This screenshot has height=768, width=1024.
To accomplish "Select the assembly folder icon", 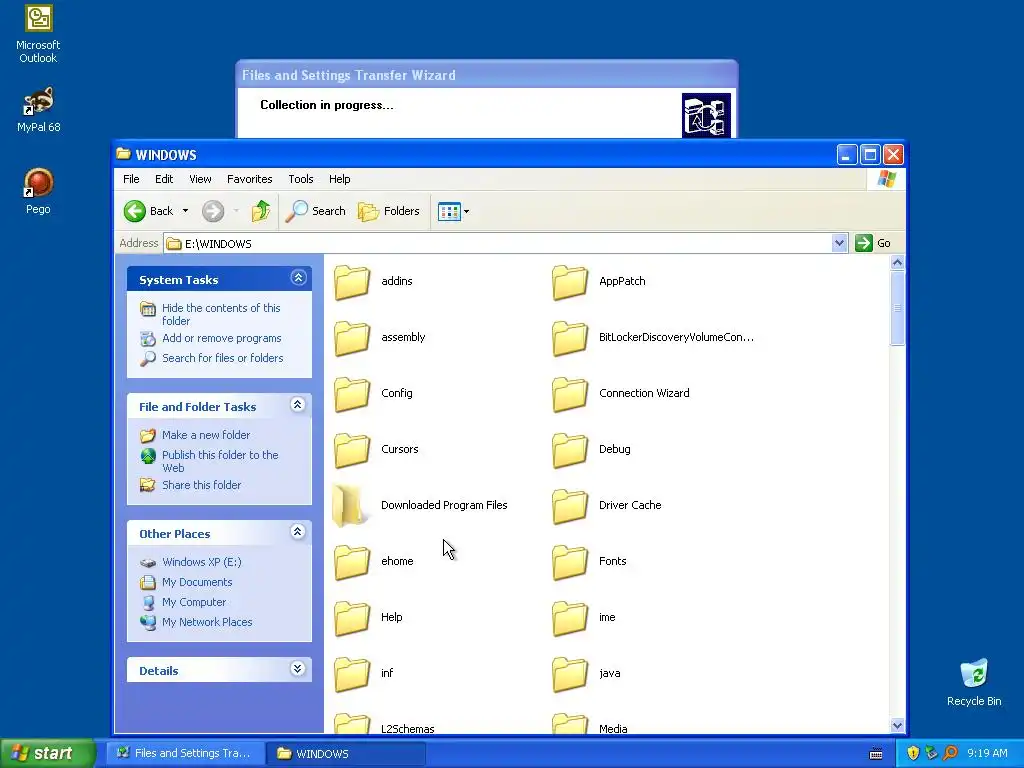I will click(352, 338).
